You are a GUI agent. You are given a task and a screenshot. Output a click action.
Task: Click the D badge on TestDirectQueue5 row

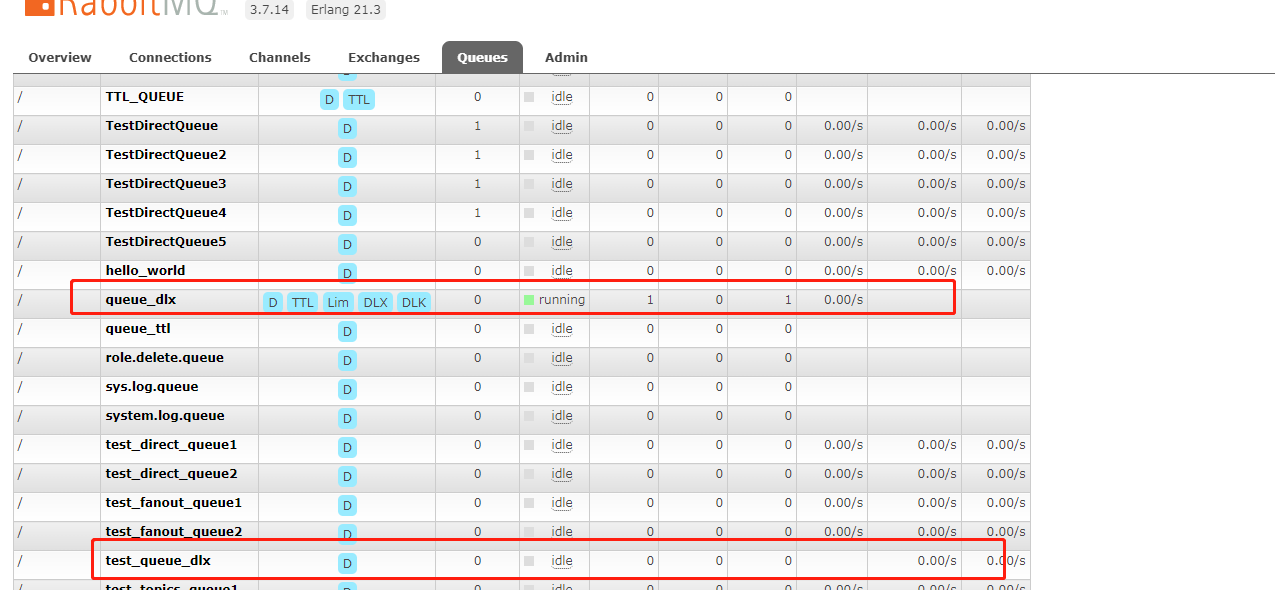[x=347, y=245]
